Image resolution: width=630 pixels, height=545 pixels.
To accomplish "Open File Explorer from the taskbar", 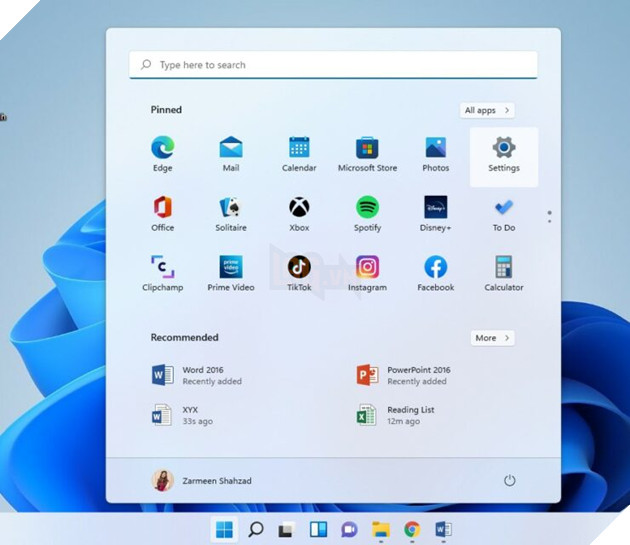I will (381, 529).
